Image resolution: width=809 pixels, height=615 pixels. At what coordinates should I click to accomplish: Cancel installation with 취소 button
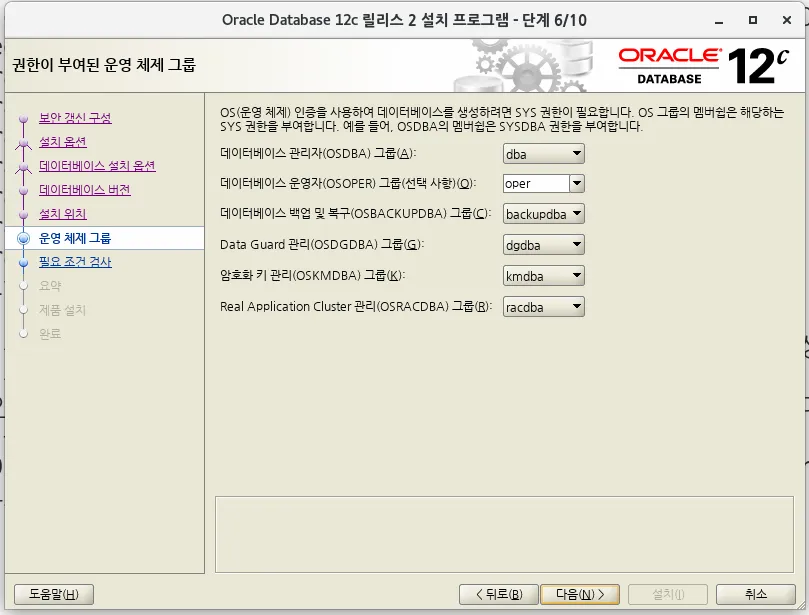756,594
